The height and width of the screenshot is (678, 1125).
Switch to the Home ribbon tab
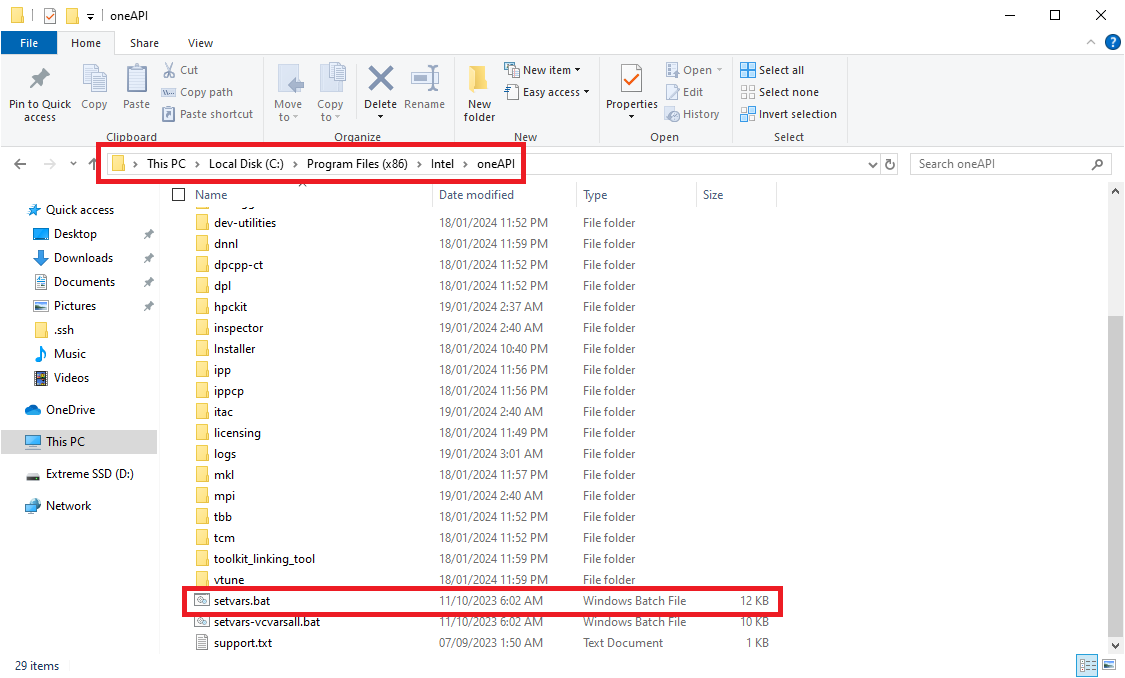pos(86,43)
